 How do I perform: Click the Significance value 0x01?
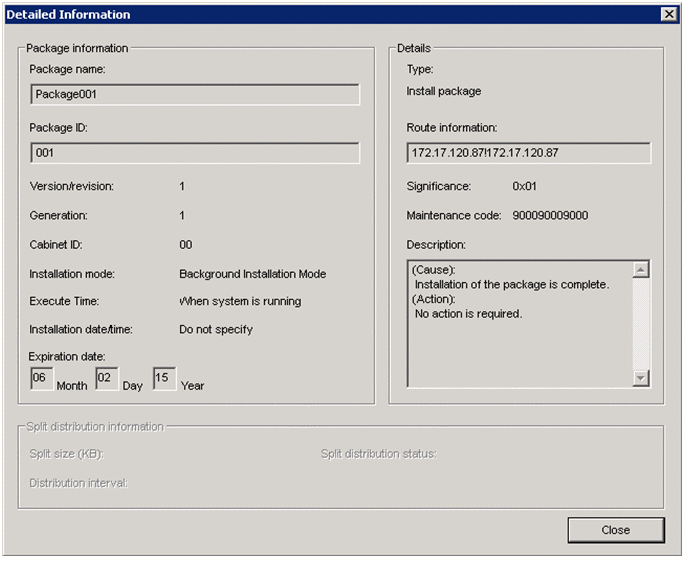(526, 186)
